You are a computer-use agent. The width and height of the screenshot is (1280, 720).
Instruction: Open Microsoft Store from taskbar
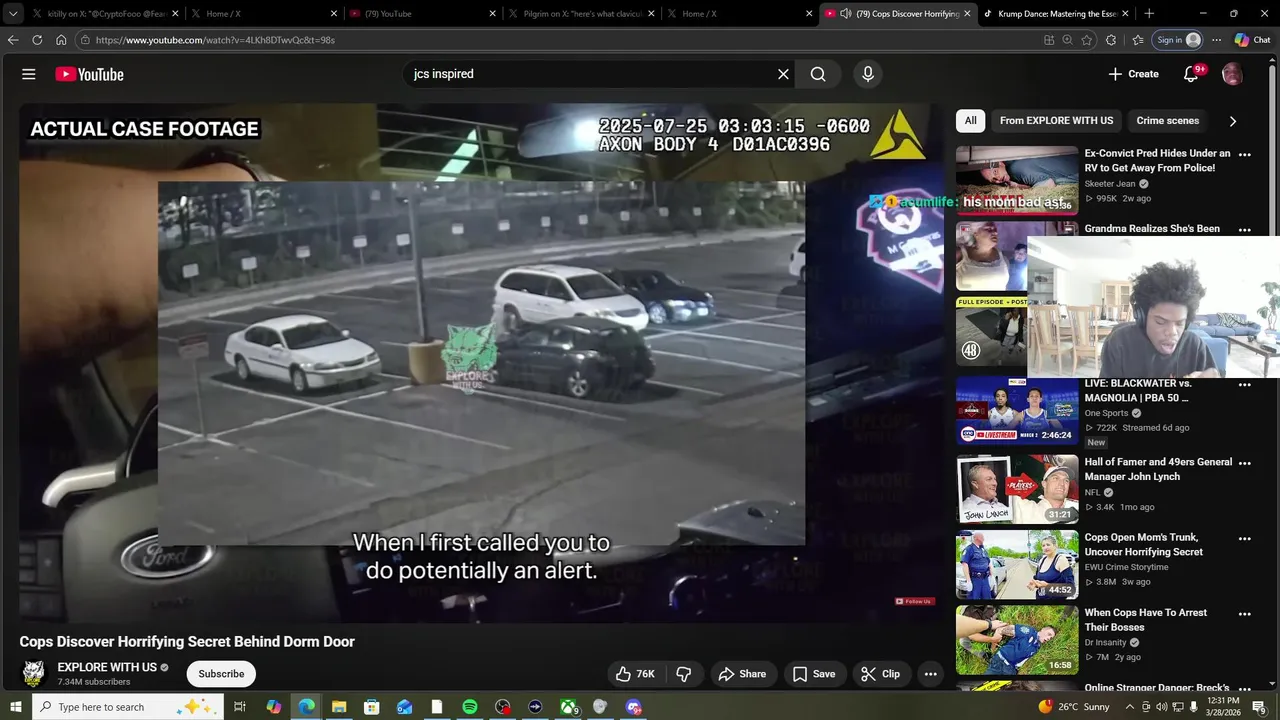pyautogui.click(x=372, y=707)
